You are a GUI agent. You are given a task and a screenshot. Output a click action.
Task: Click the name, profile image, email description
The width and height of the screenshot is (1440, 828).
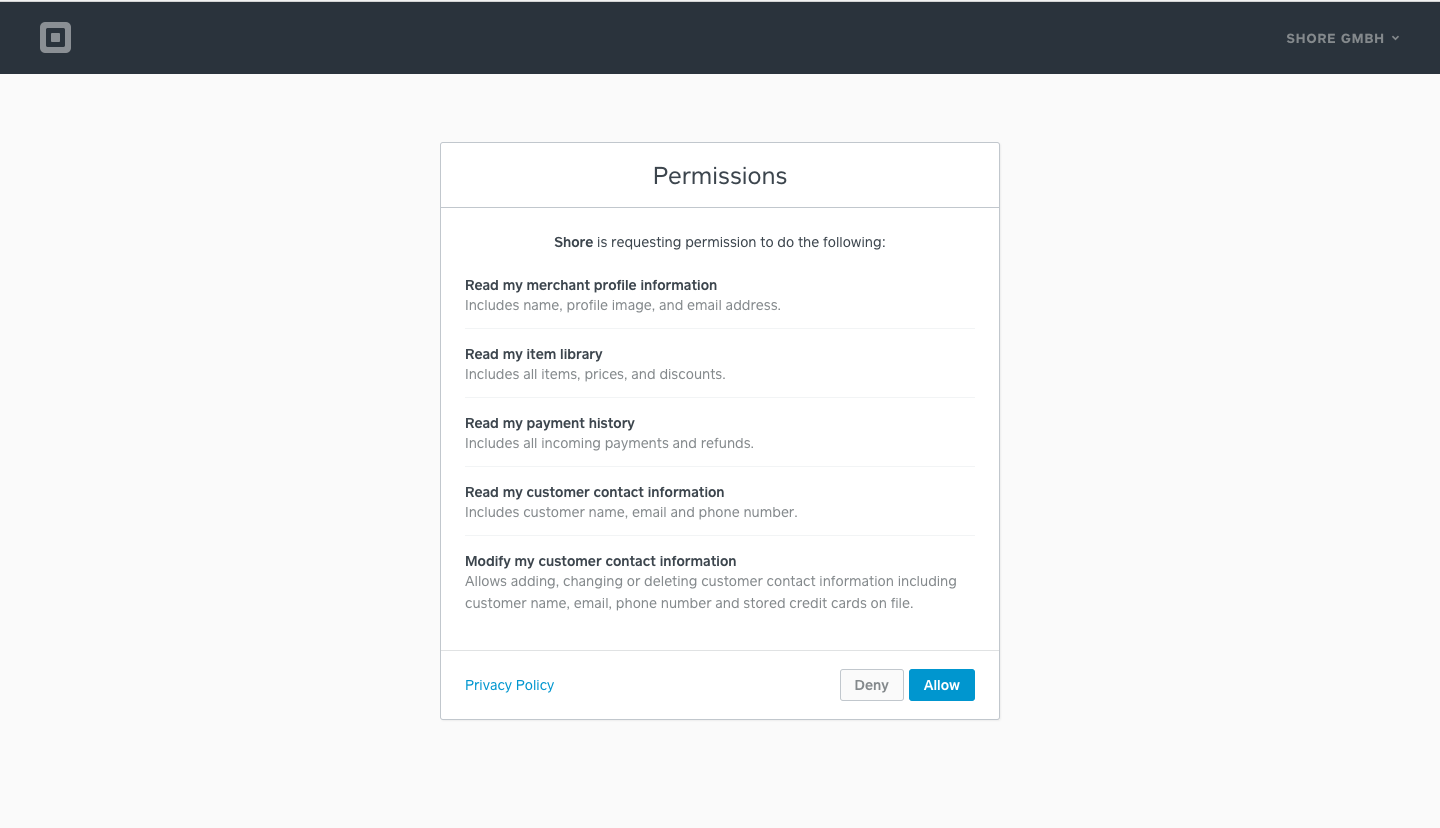pyautogui.click(x=622, y=305)
